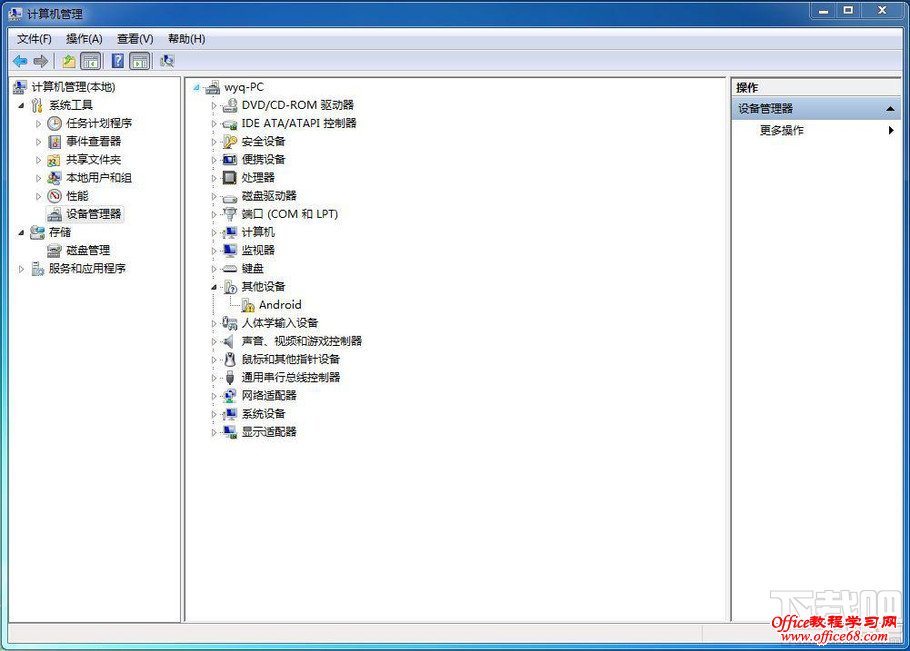
Task: Select the wyq-PC root node in device list
Action: coord(246,86)
